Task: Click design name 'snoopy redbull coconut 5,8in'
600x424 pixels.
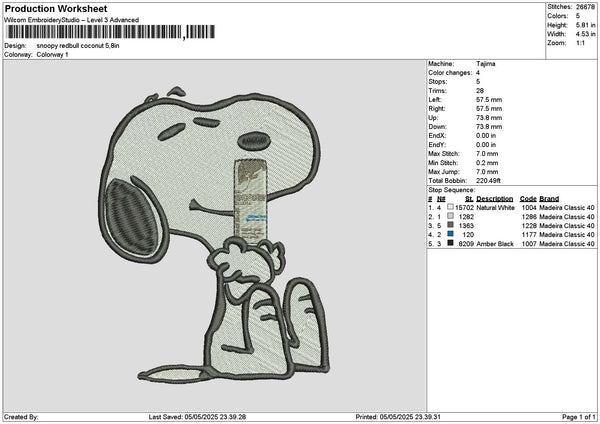Action: click(78, 46)
